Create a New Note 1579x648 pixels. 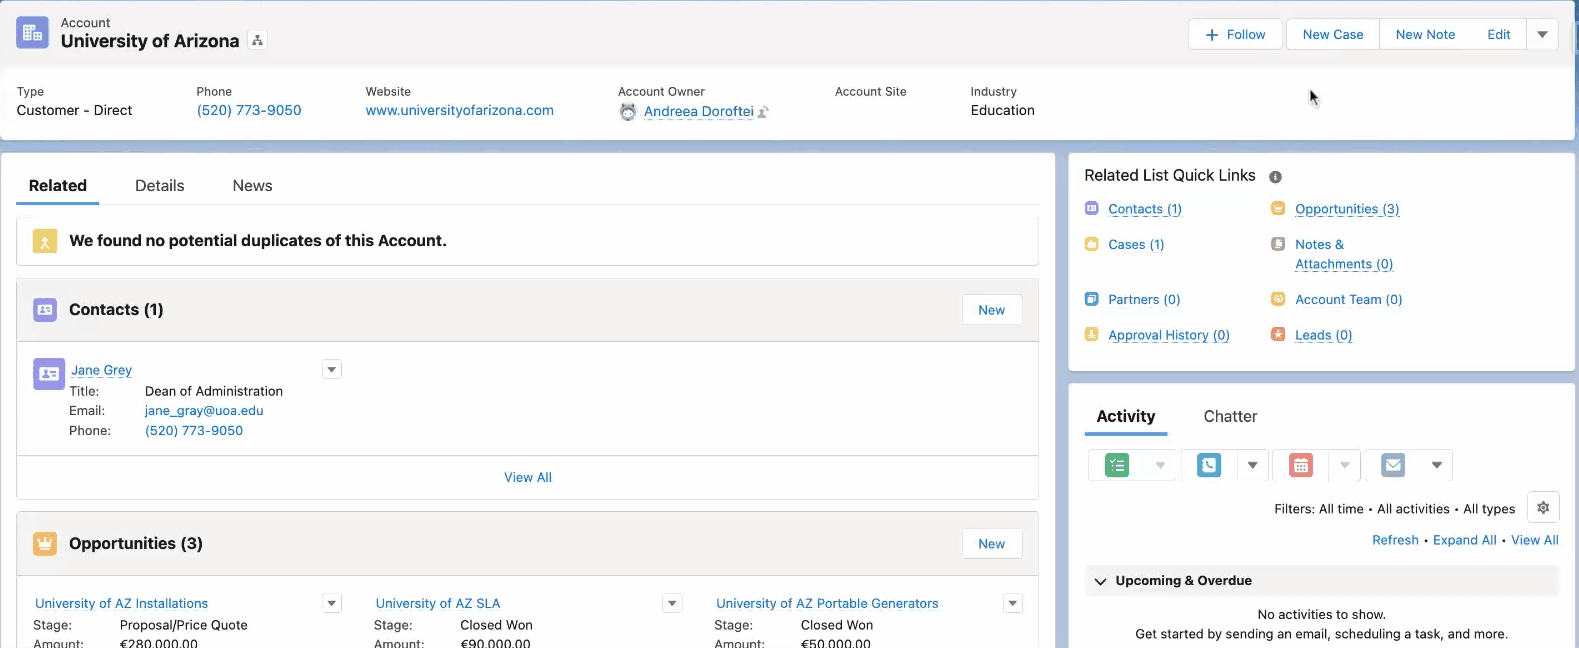click(1425, 34)
